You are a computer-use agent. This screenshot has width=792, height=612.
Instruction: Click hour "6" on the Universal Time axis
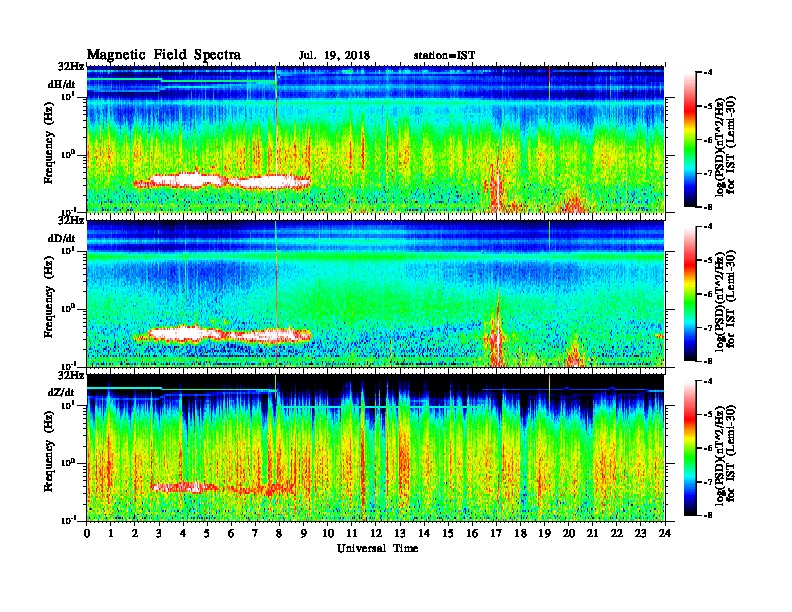[231, 534]
